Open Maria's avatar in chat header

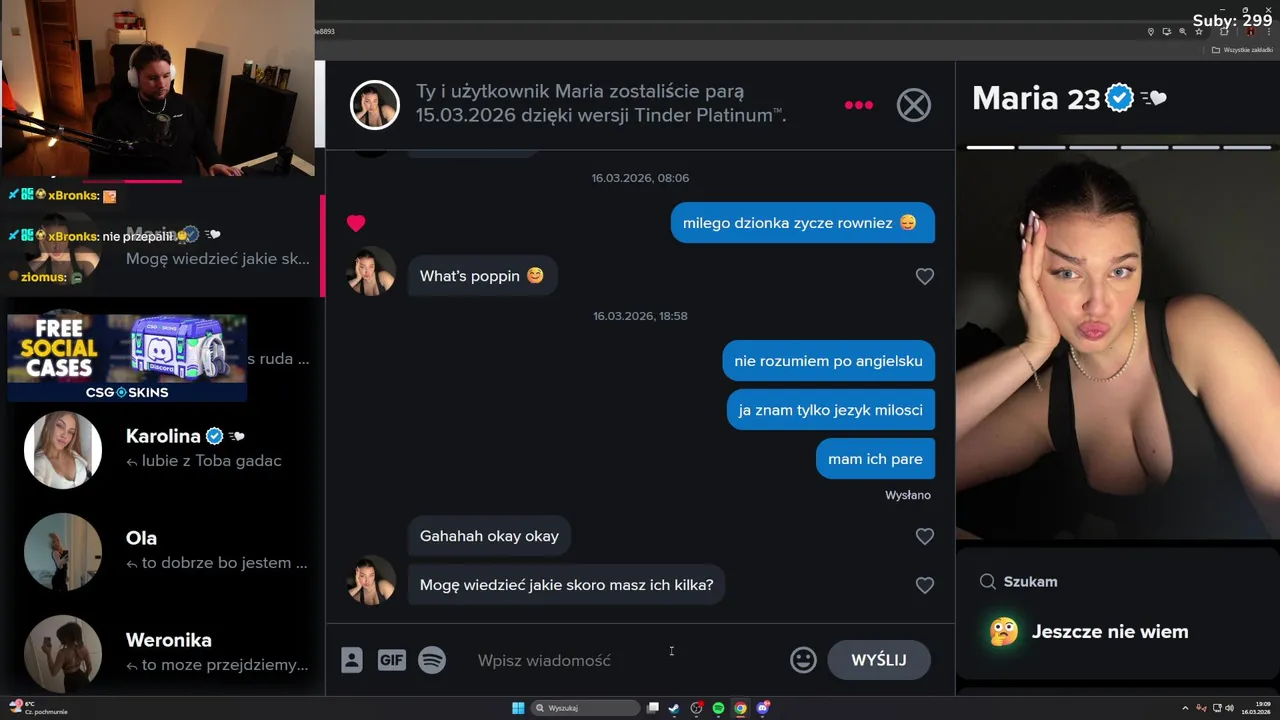[x=375, y=105]
